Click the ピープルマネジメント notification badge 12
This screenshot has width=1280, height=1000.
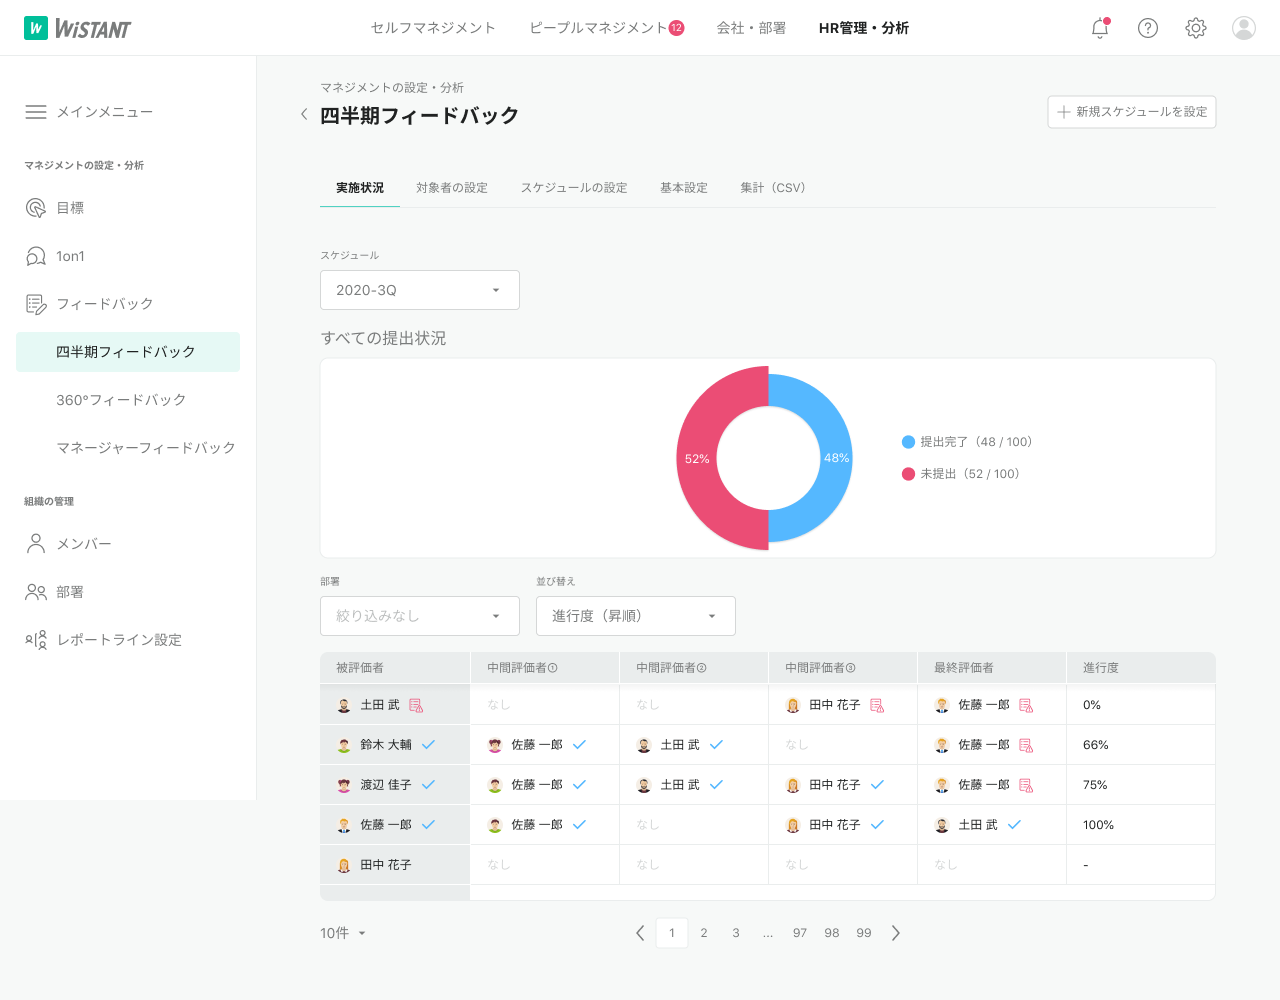coord(677,28)
